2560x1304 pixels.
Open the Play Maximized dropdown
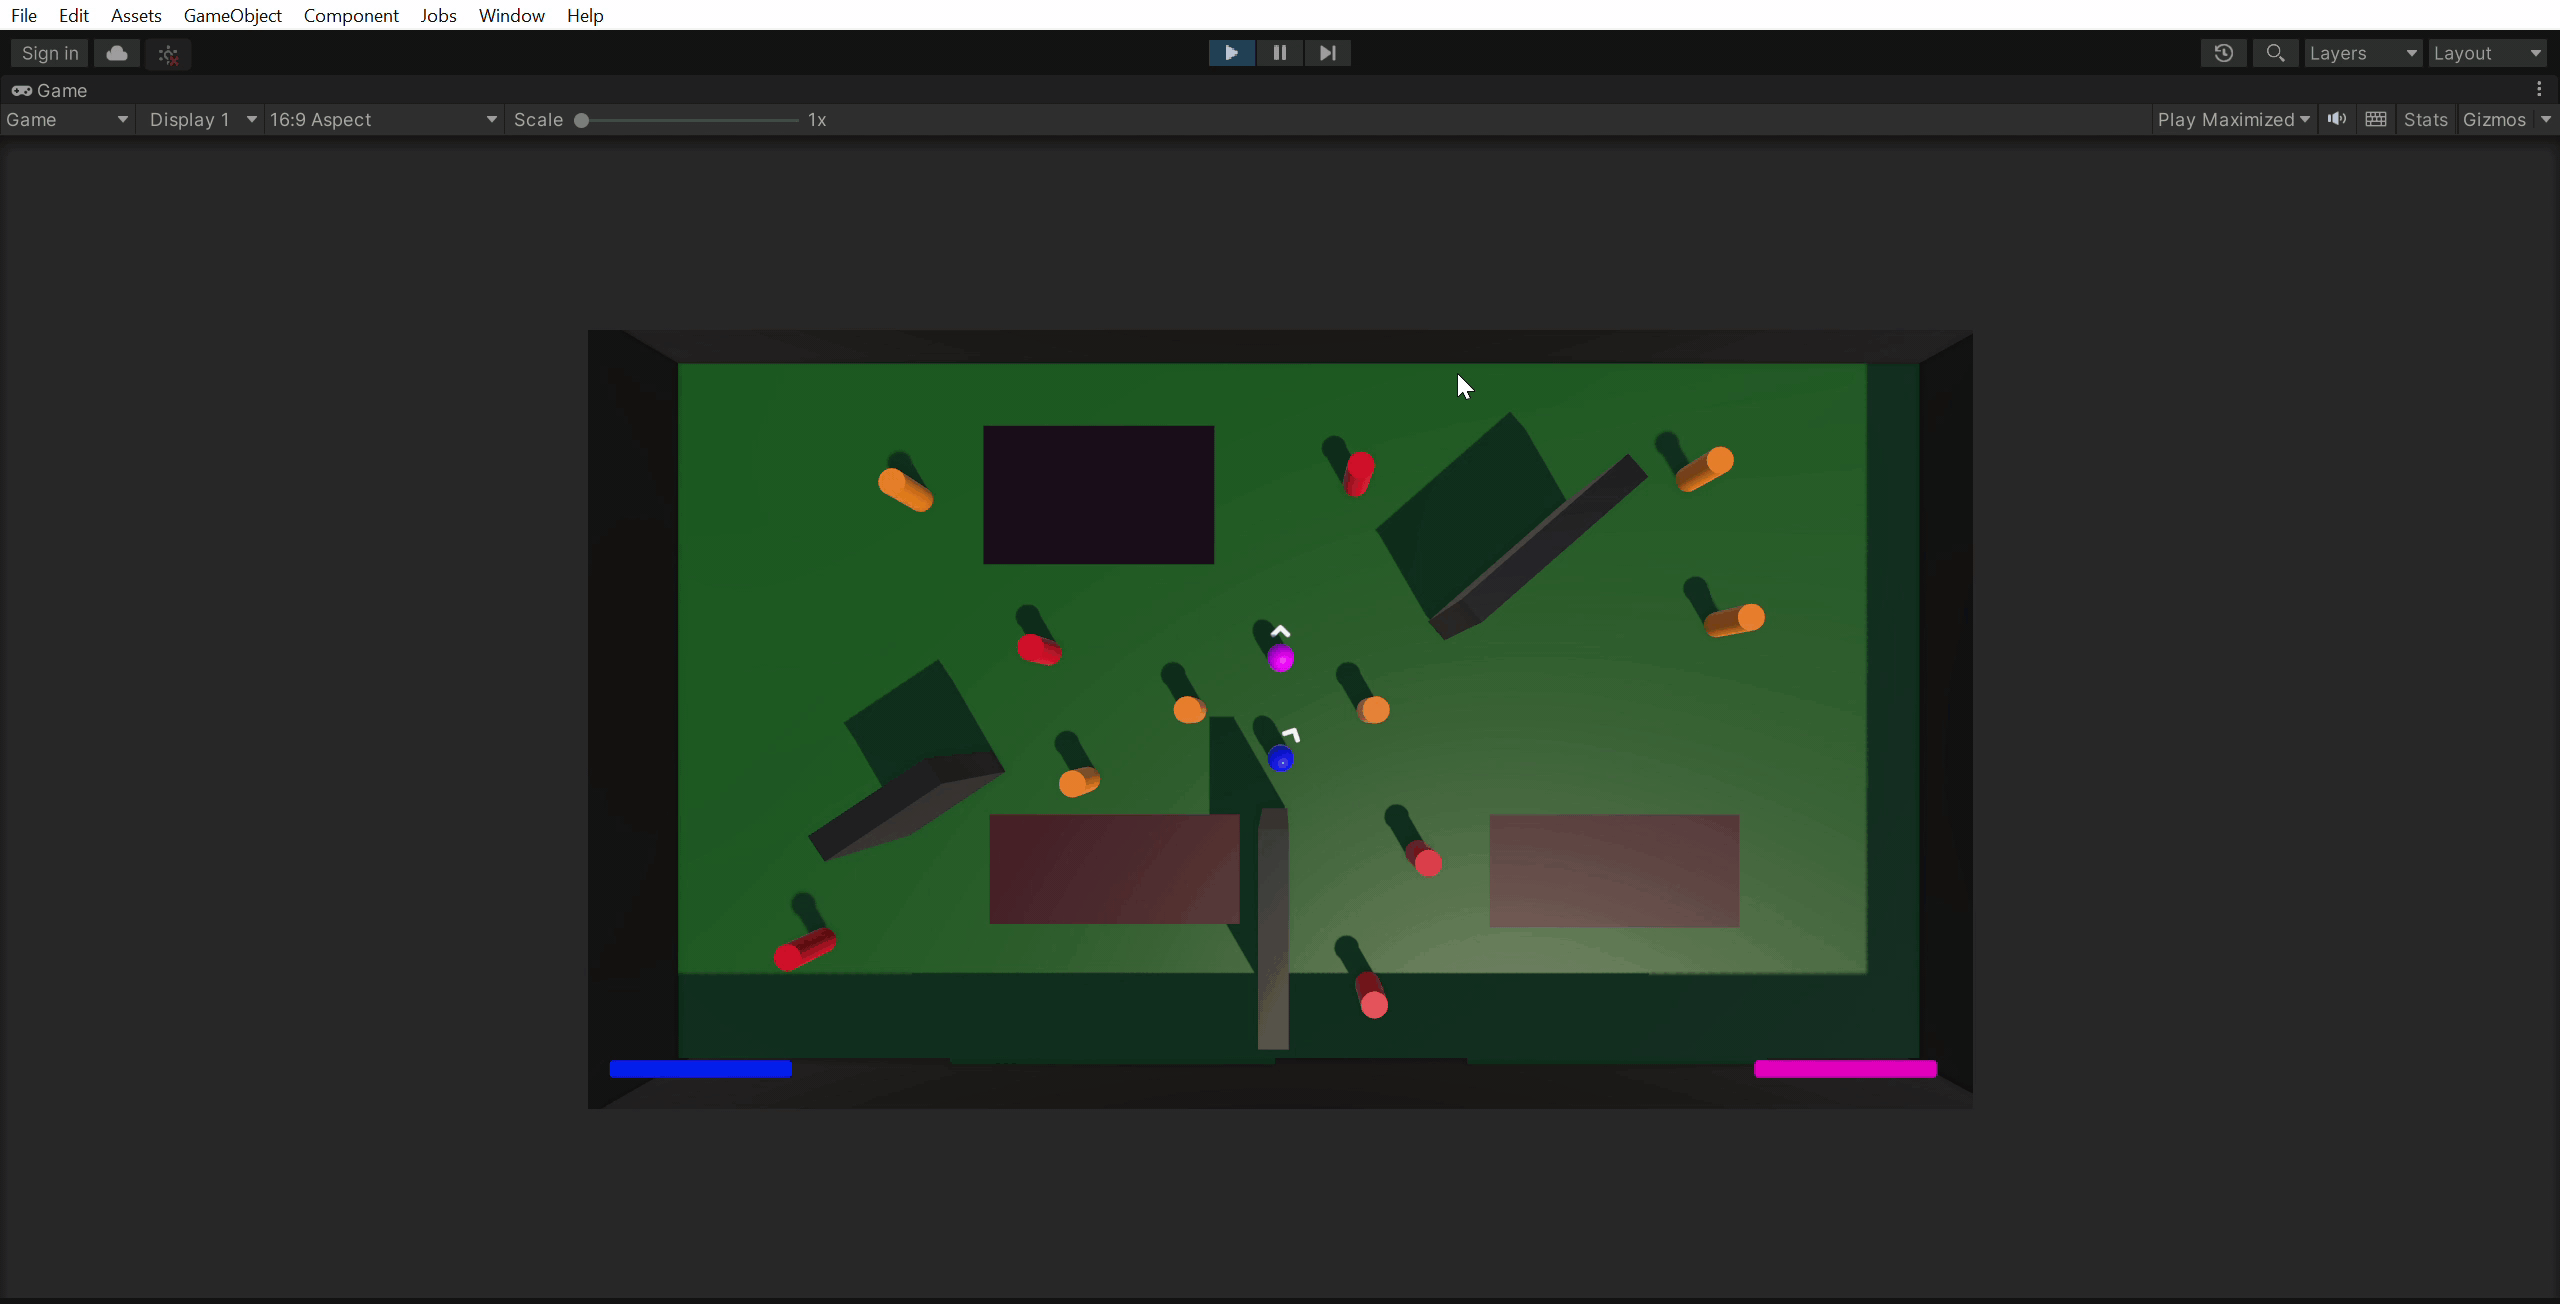tap(2233, 119)
